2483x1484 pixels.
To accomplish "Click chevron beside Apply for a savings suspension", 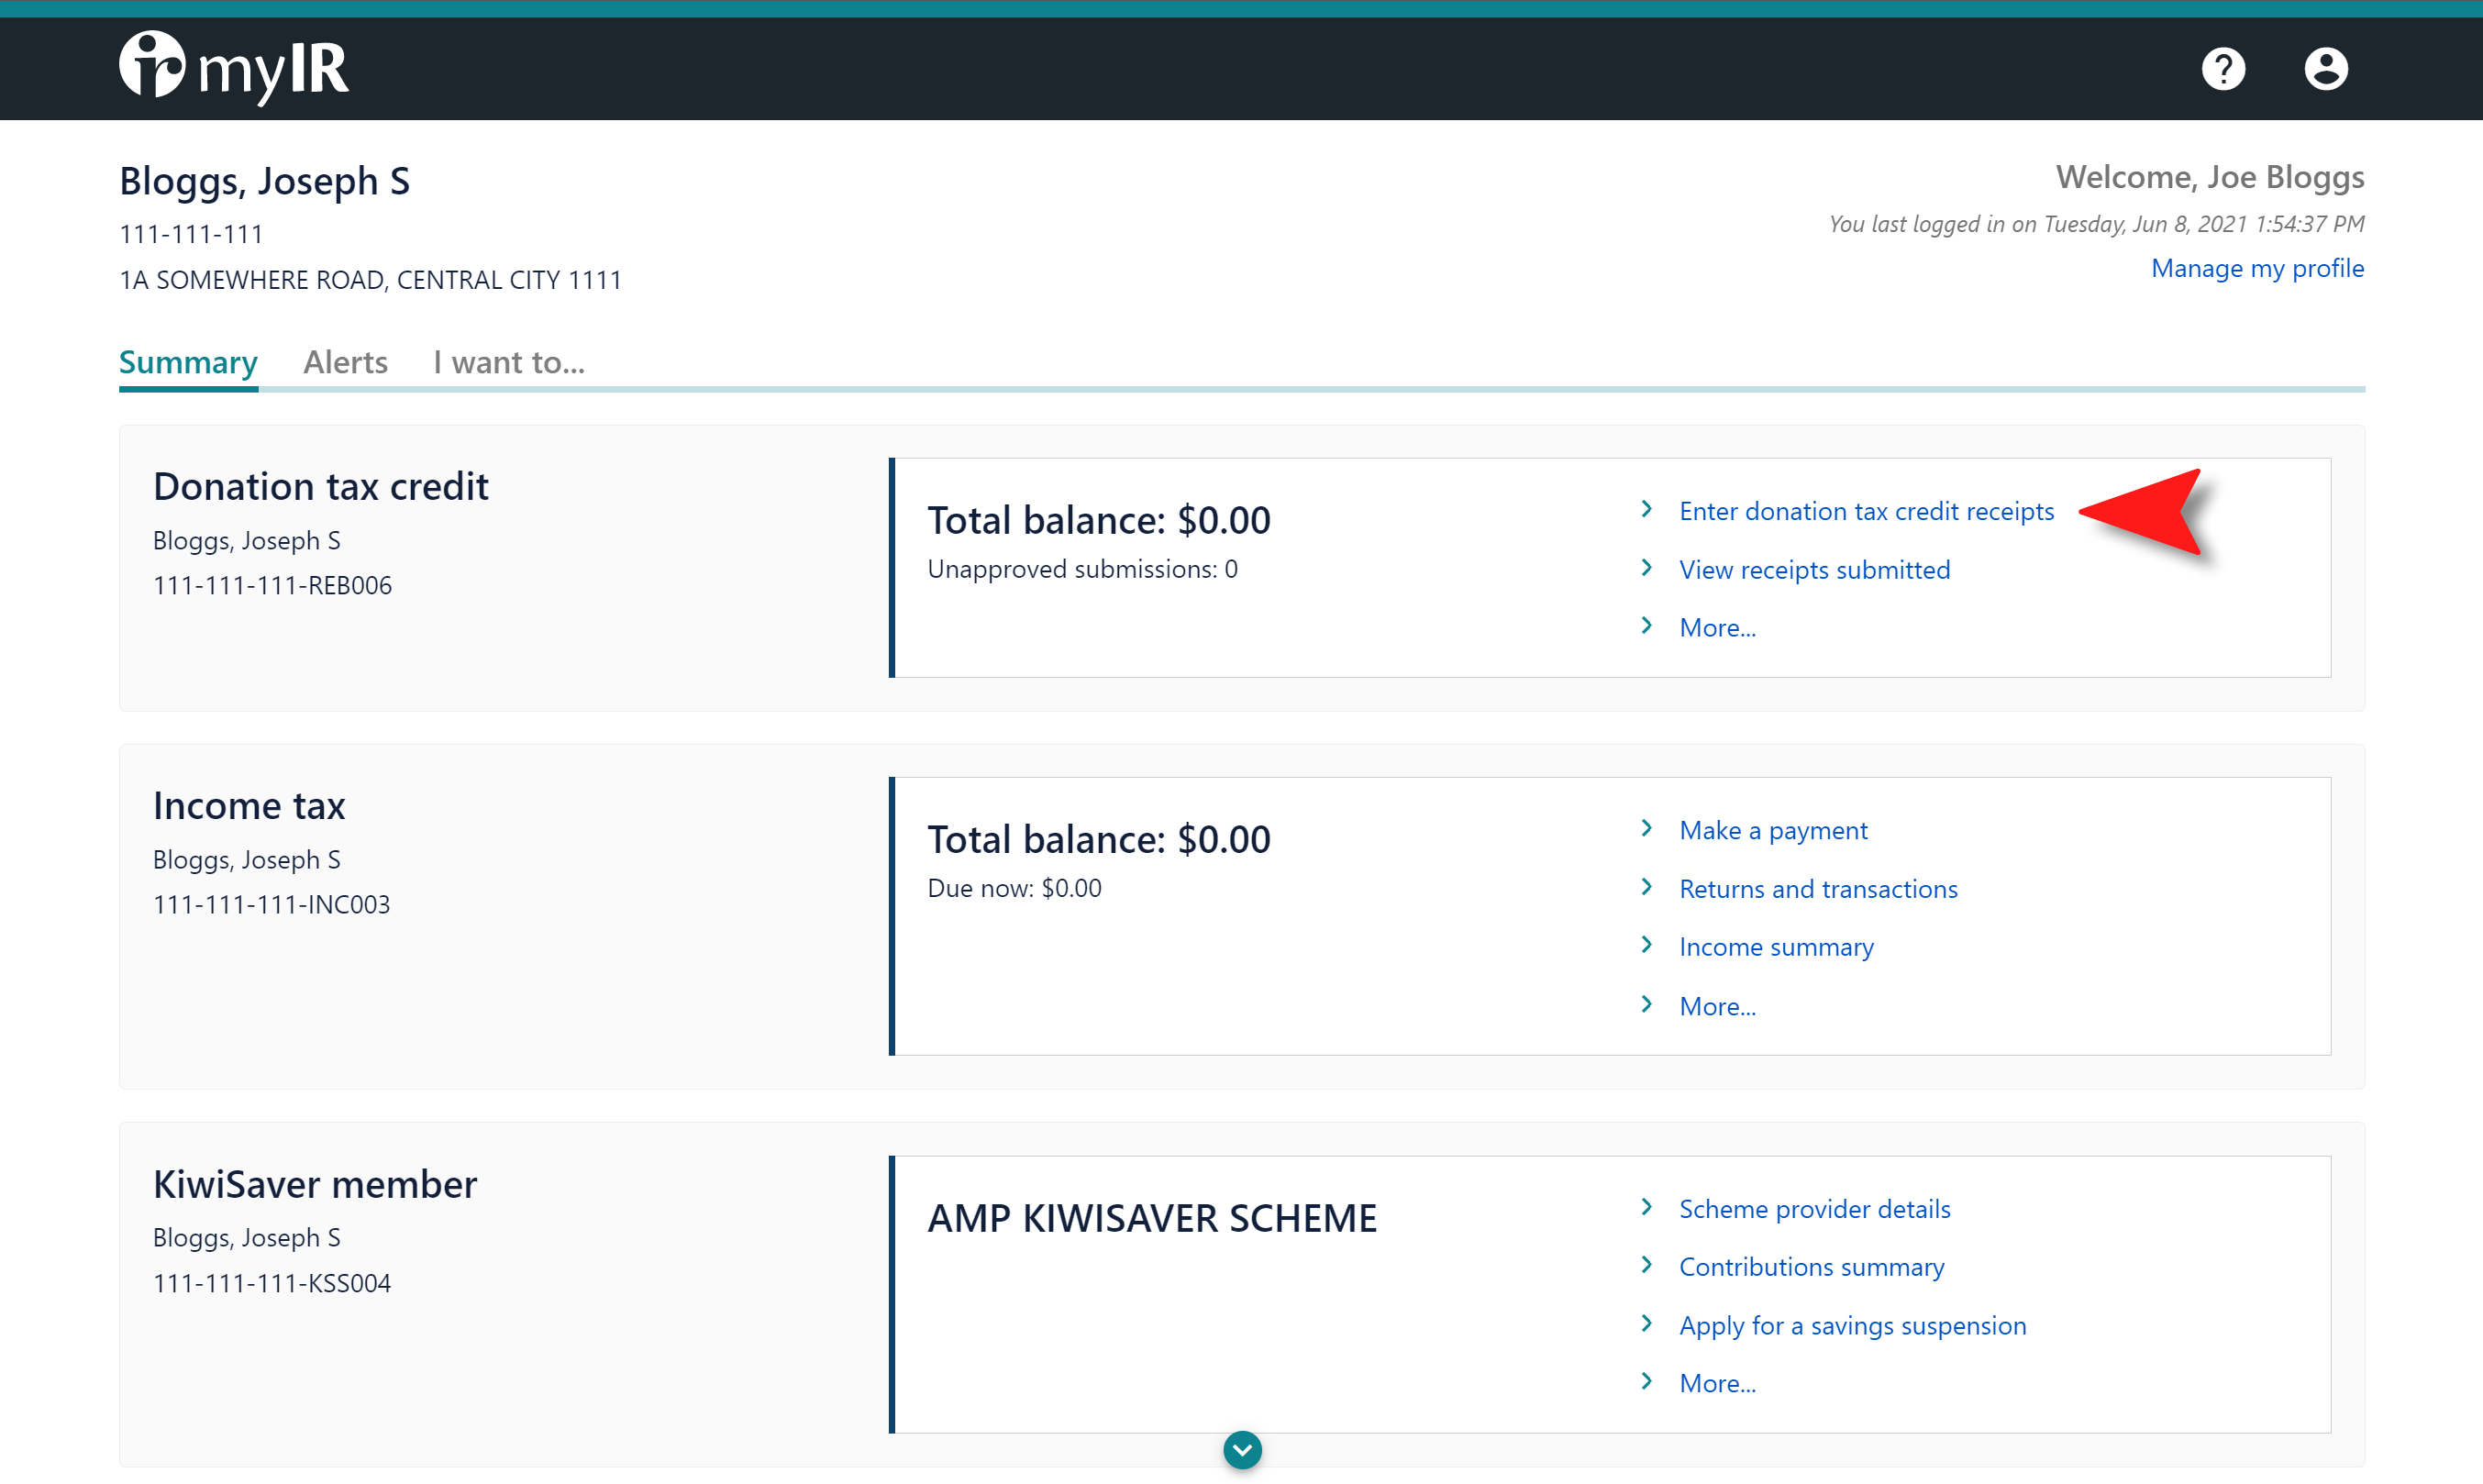I will [x=1646, y=1324].
